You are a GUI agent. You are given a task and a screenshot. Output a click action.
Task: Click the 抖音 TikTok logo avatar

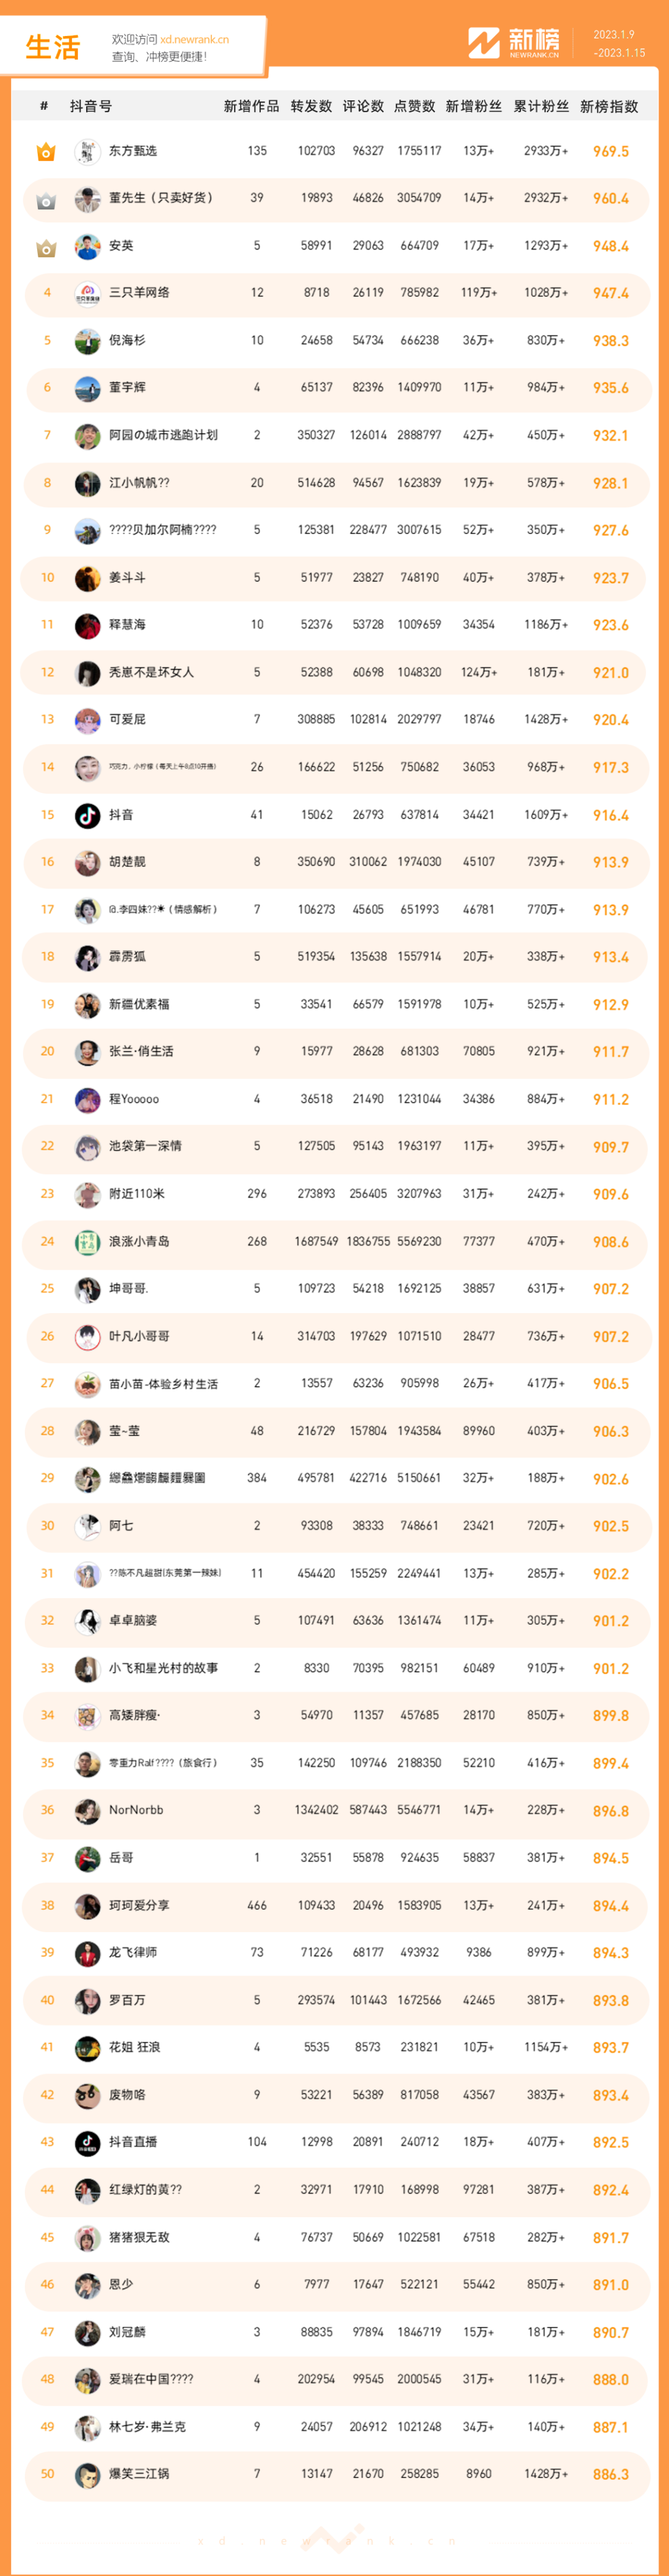point(87,815)
